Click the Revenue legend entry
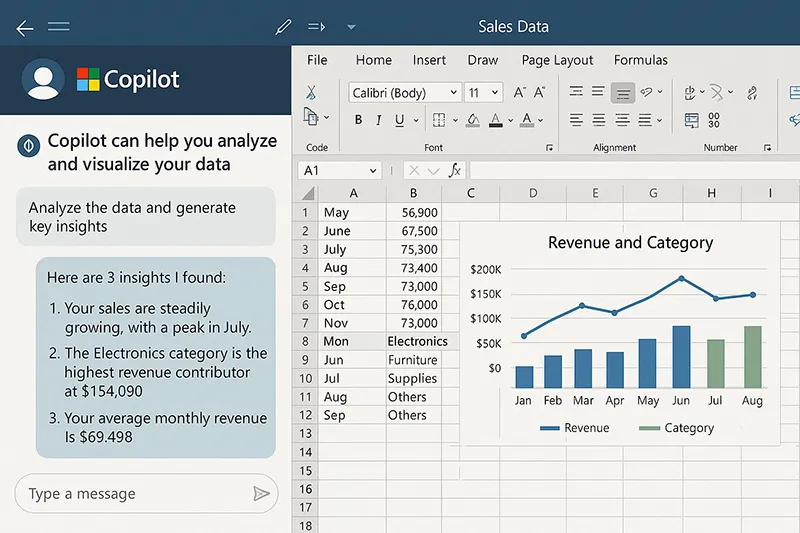Viewport: 800px width, 533px height. coord(574,428)
